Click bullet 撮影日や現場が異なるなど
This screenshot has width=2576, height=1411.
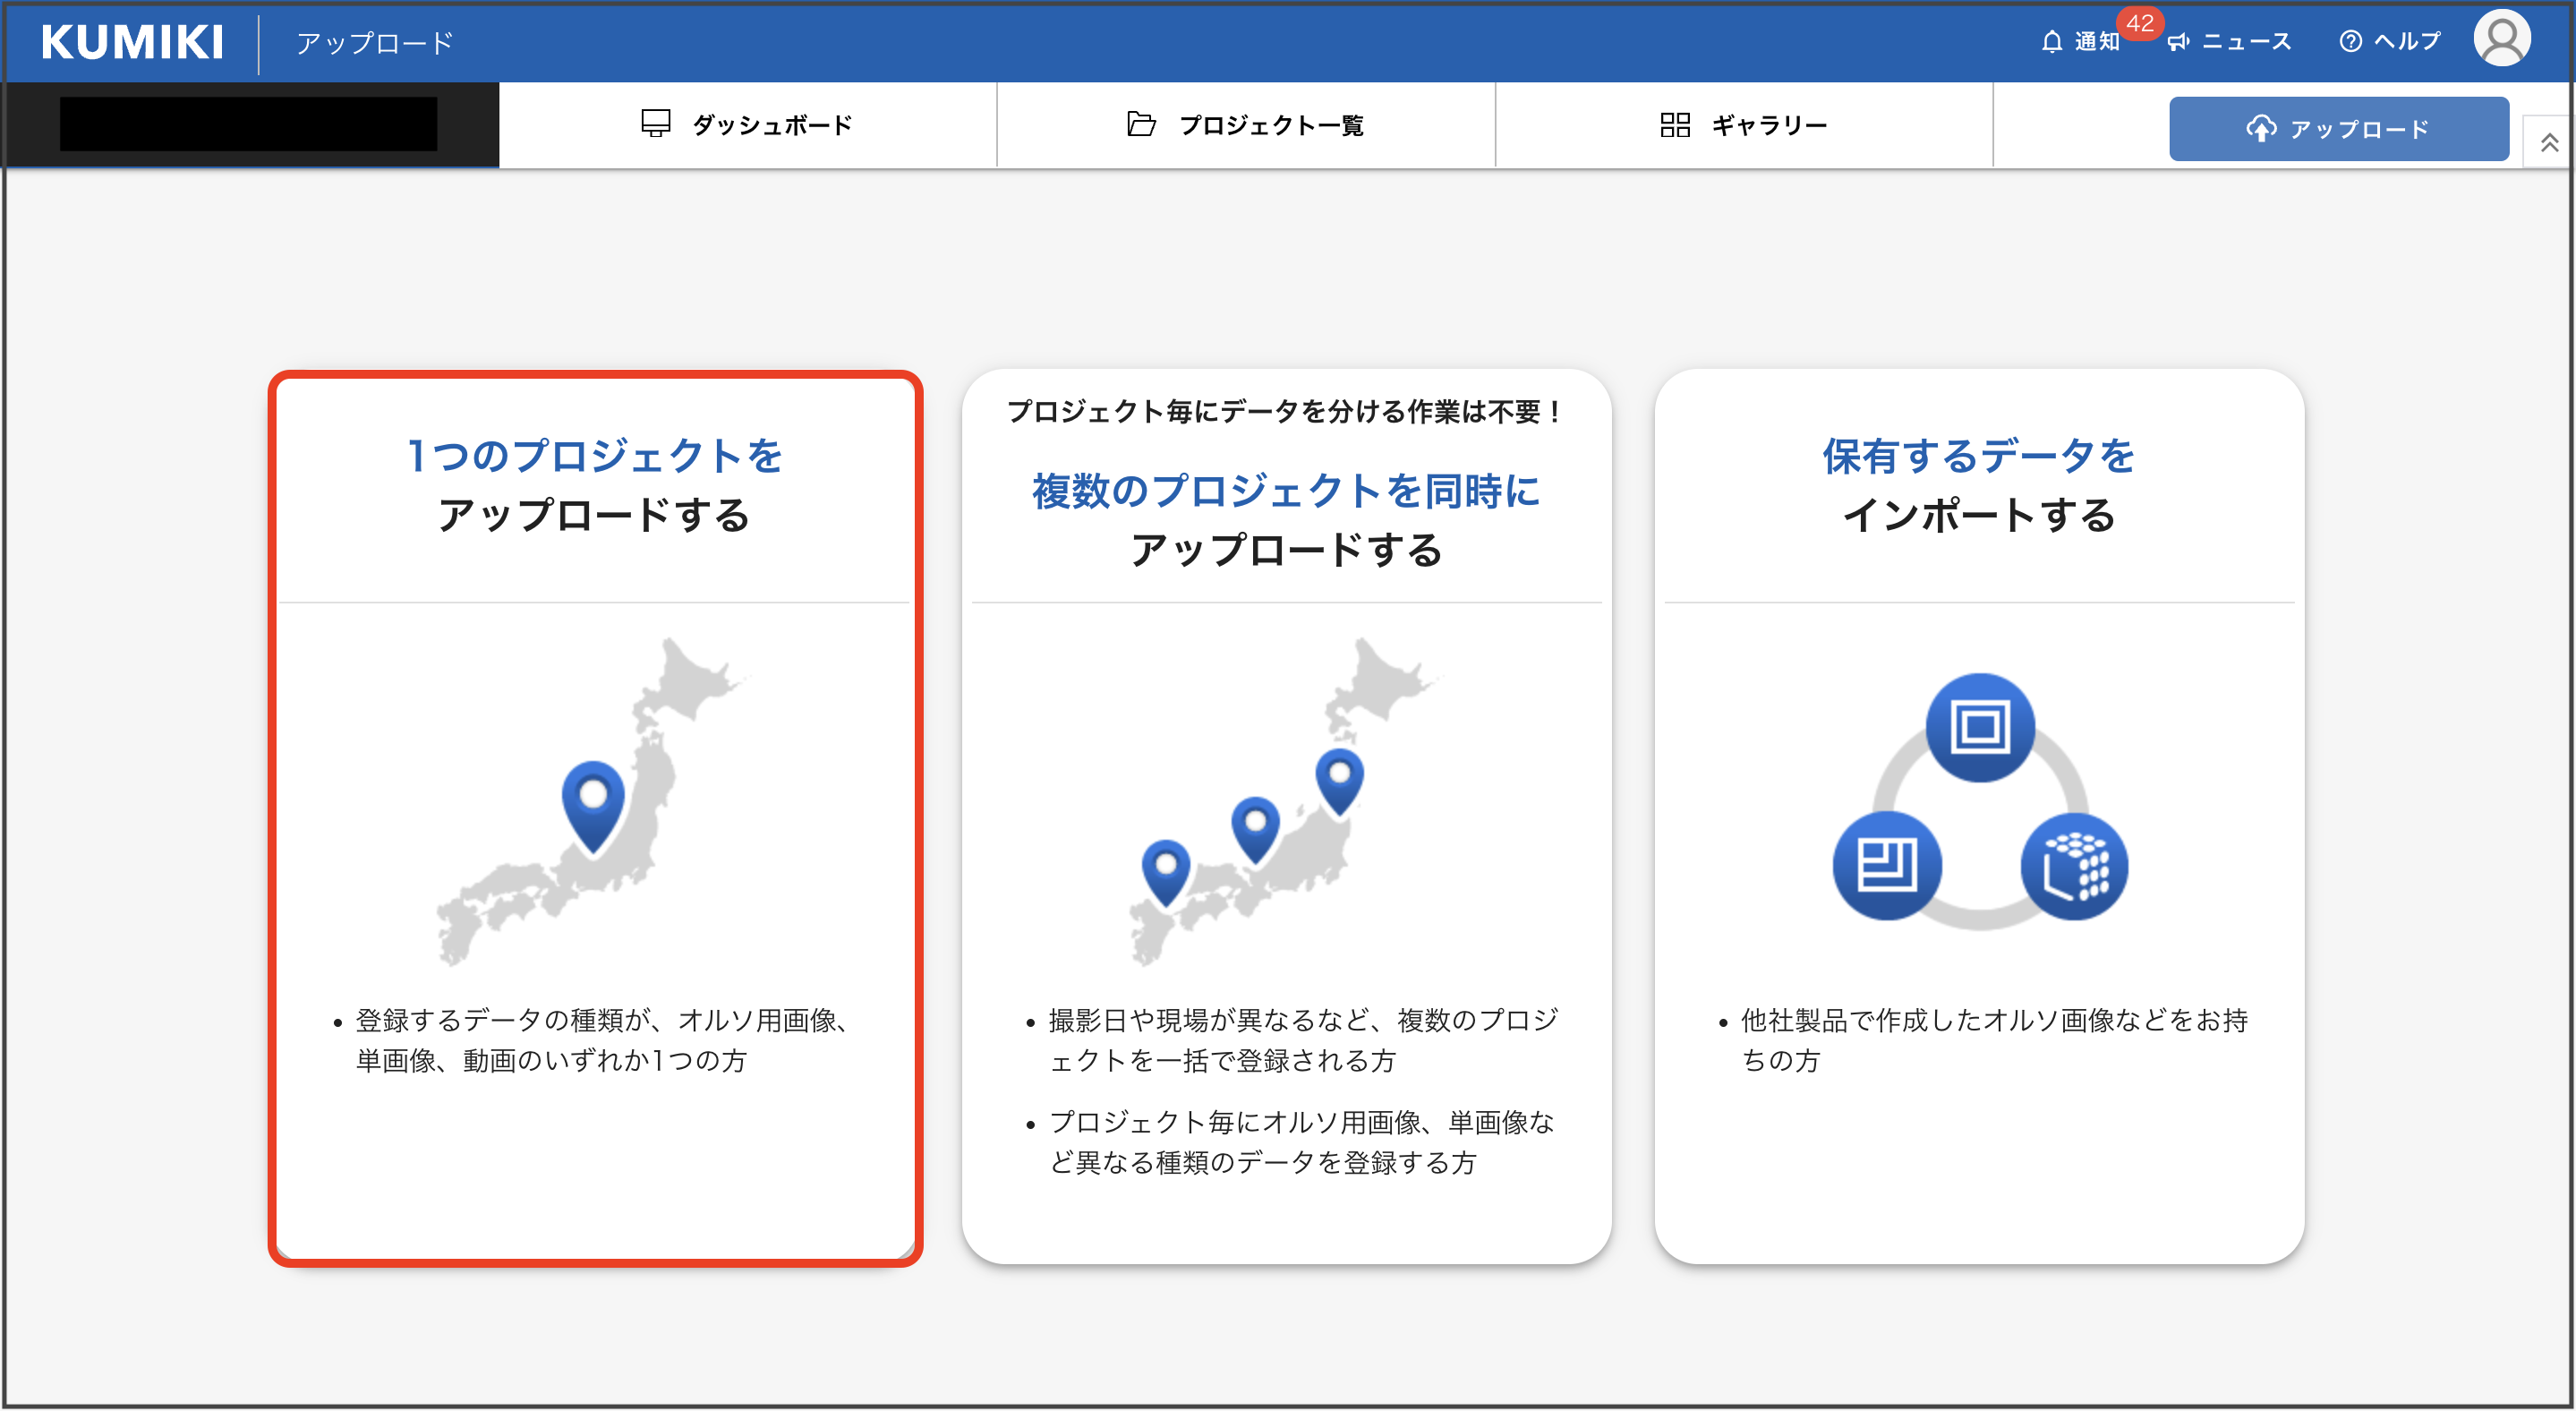click(1303, 1040)
